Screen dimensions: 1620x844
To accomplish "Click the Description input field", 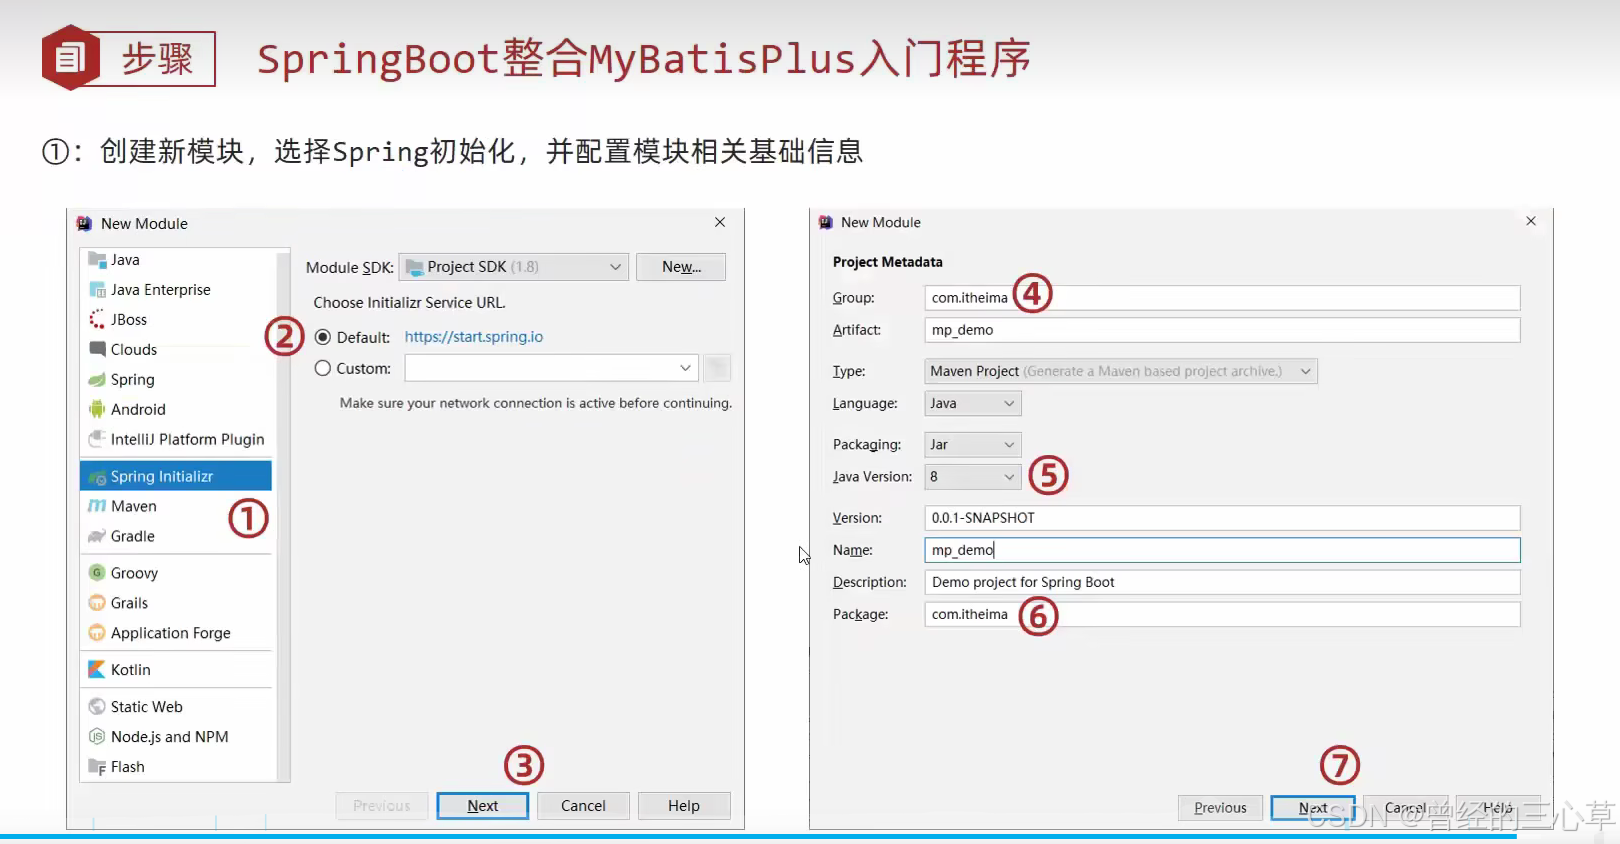I will (x=1222, y=582).
